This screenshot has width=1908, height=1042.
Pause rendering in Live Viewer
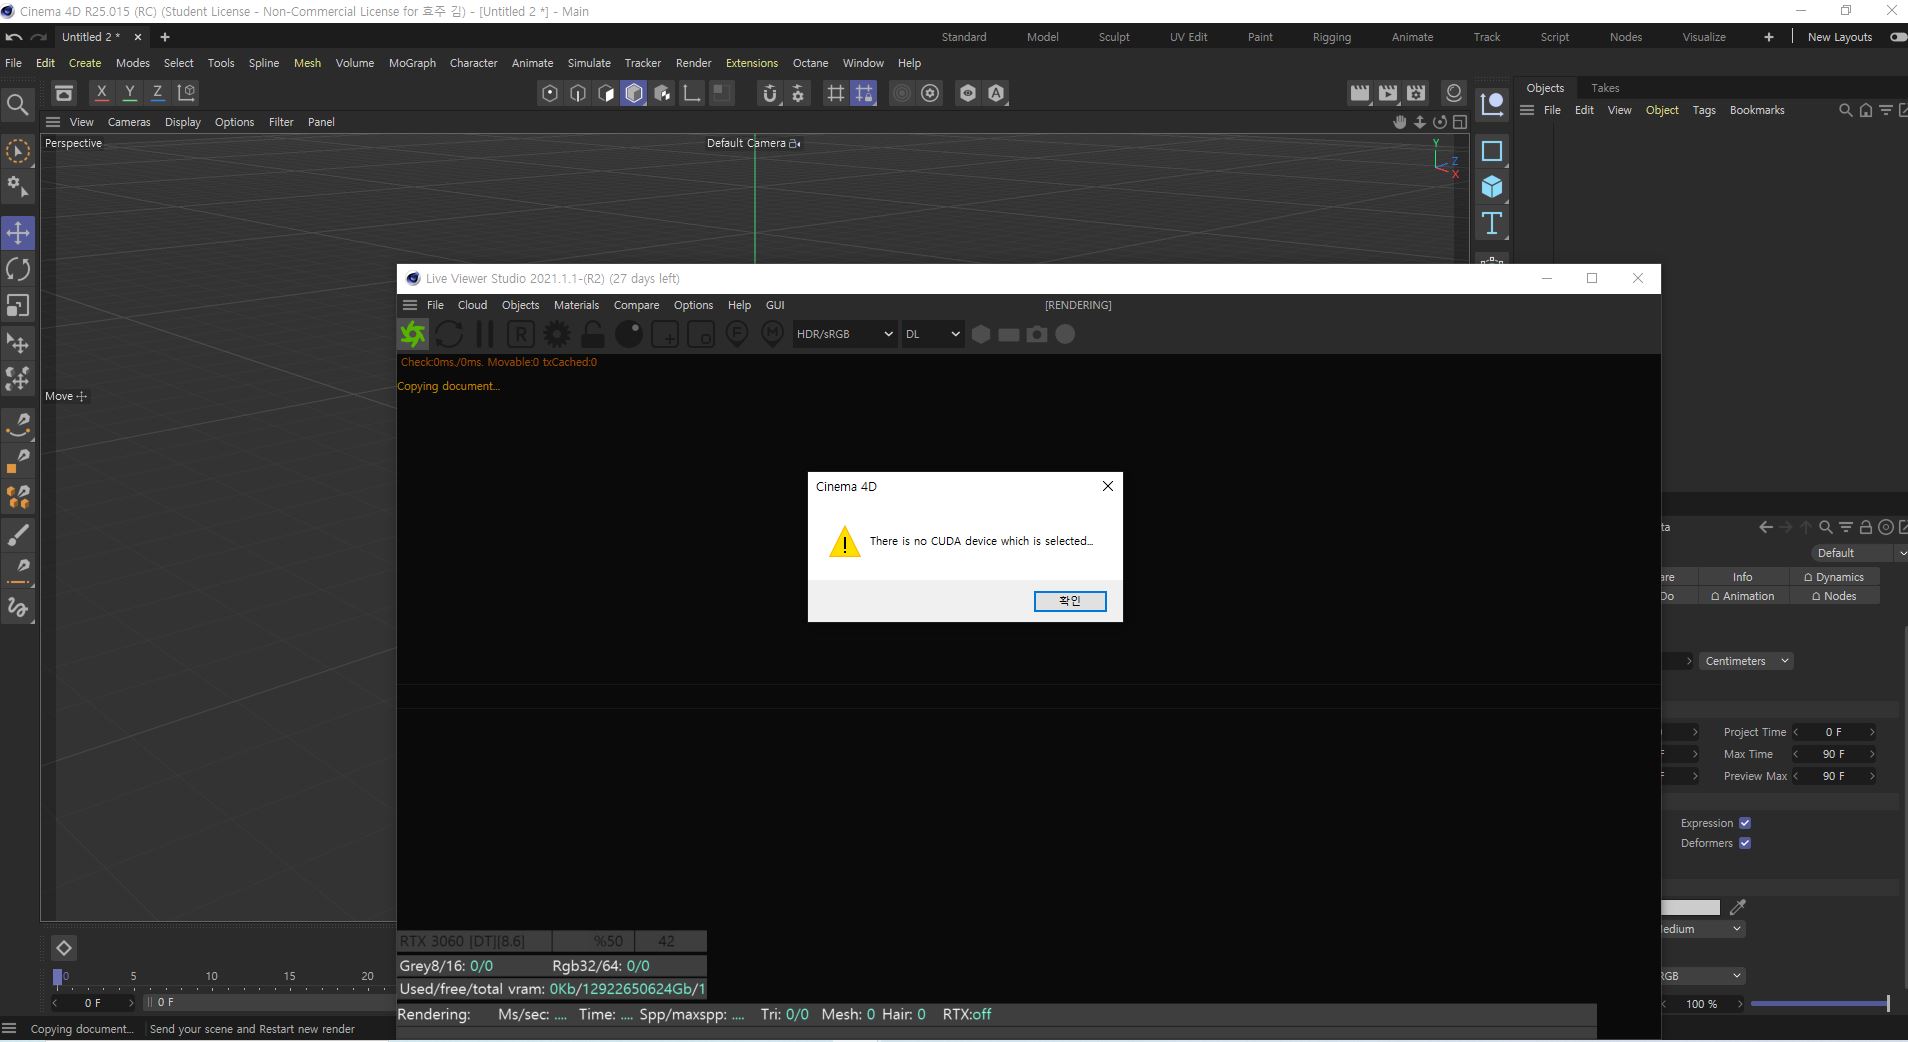[x=485, y=334]
